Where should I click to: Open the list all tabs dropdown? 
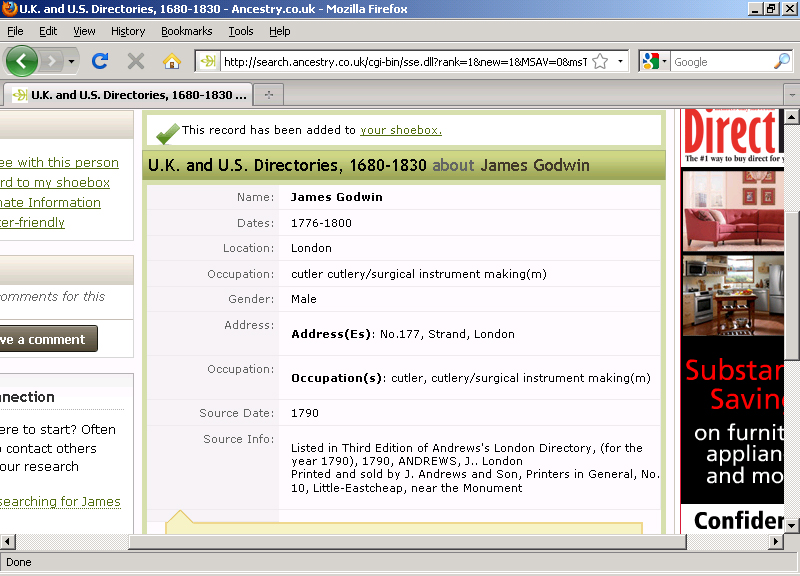[792, 95]
